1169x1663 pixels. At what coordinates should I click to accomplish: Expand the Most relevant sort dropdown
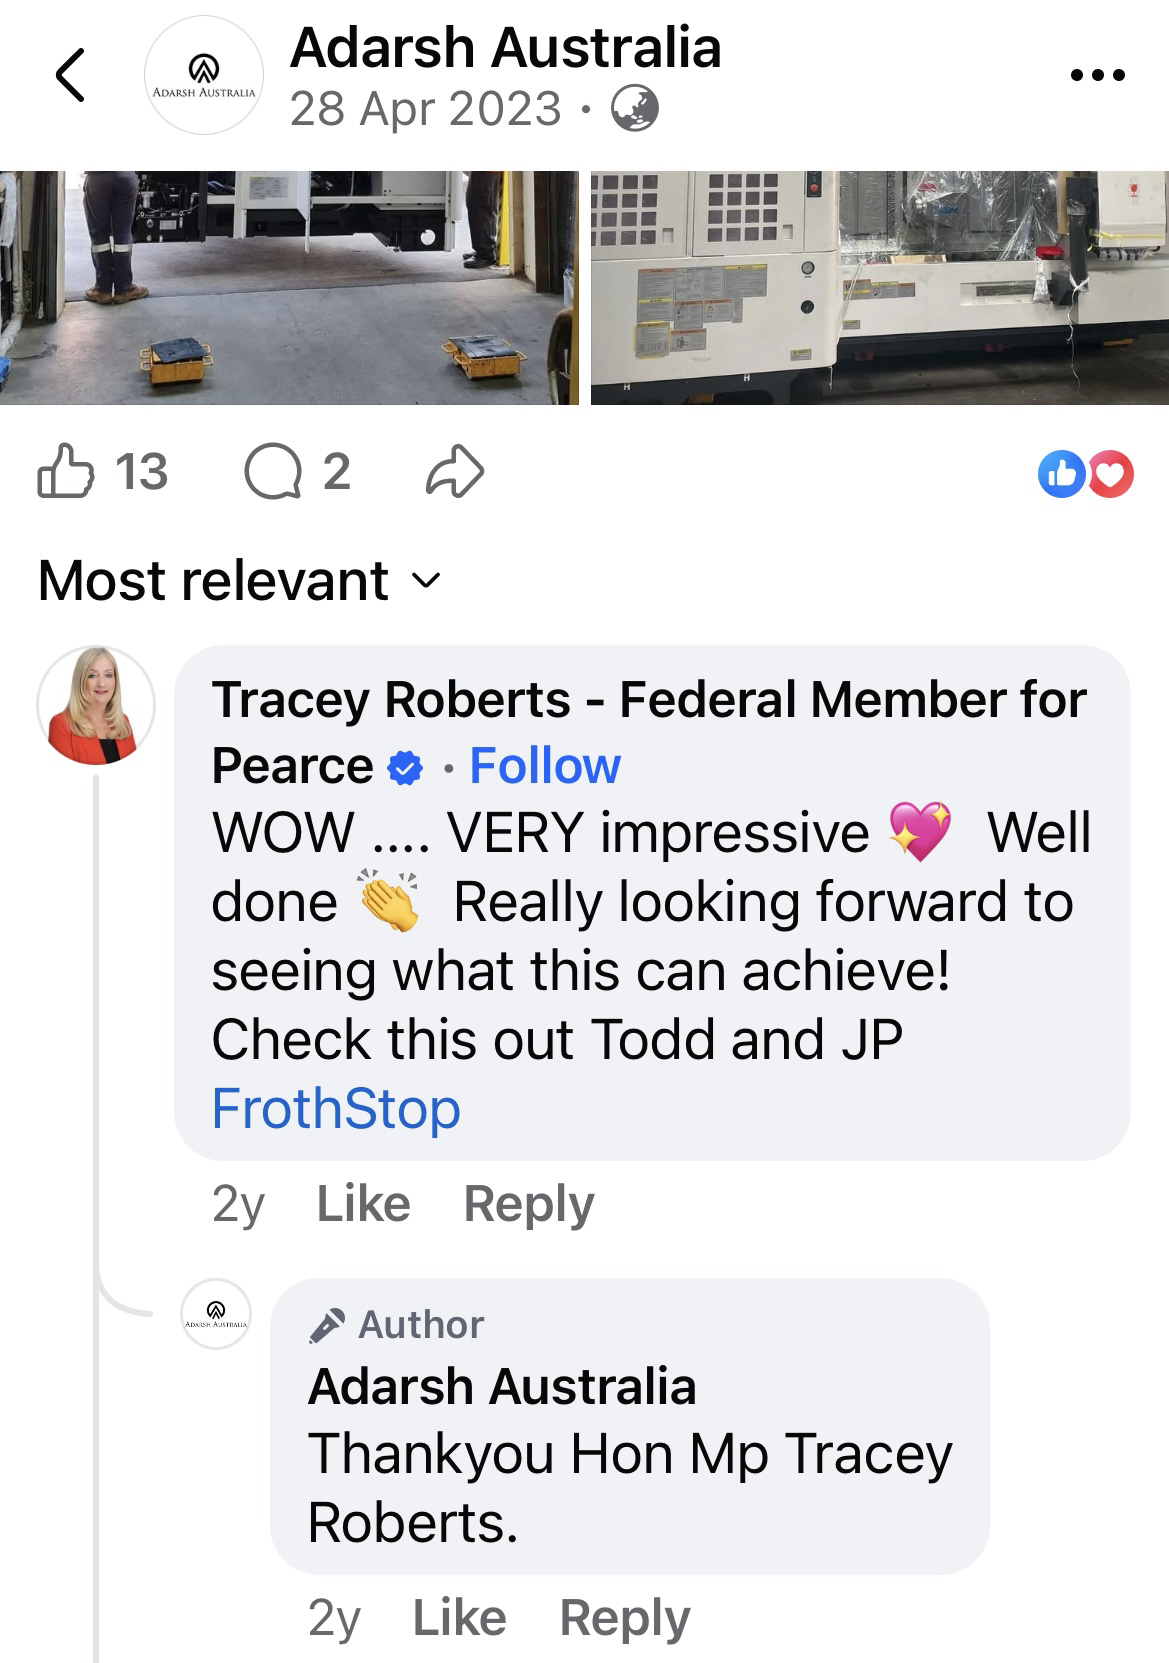(239, 580)
